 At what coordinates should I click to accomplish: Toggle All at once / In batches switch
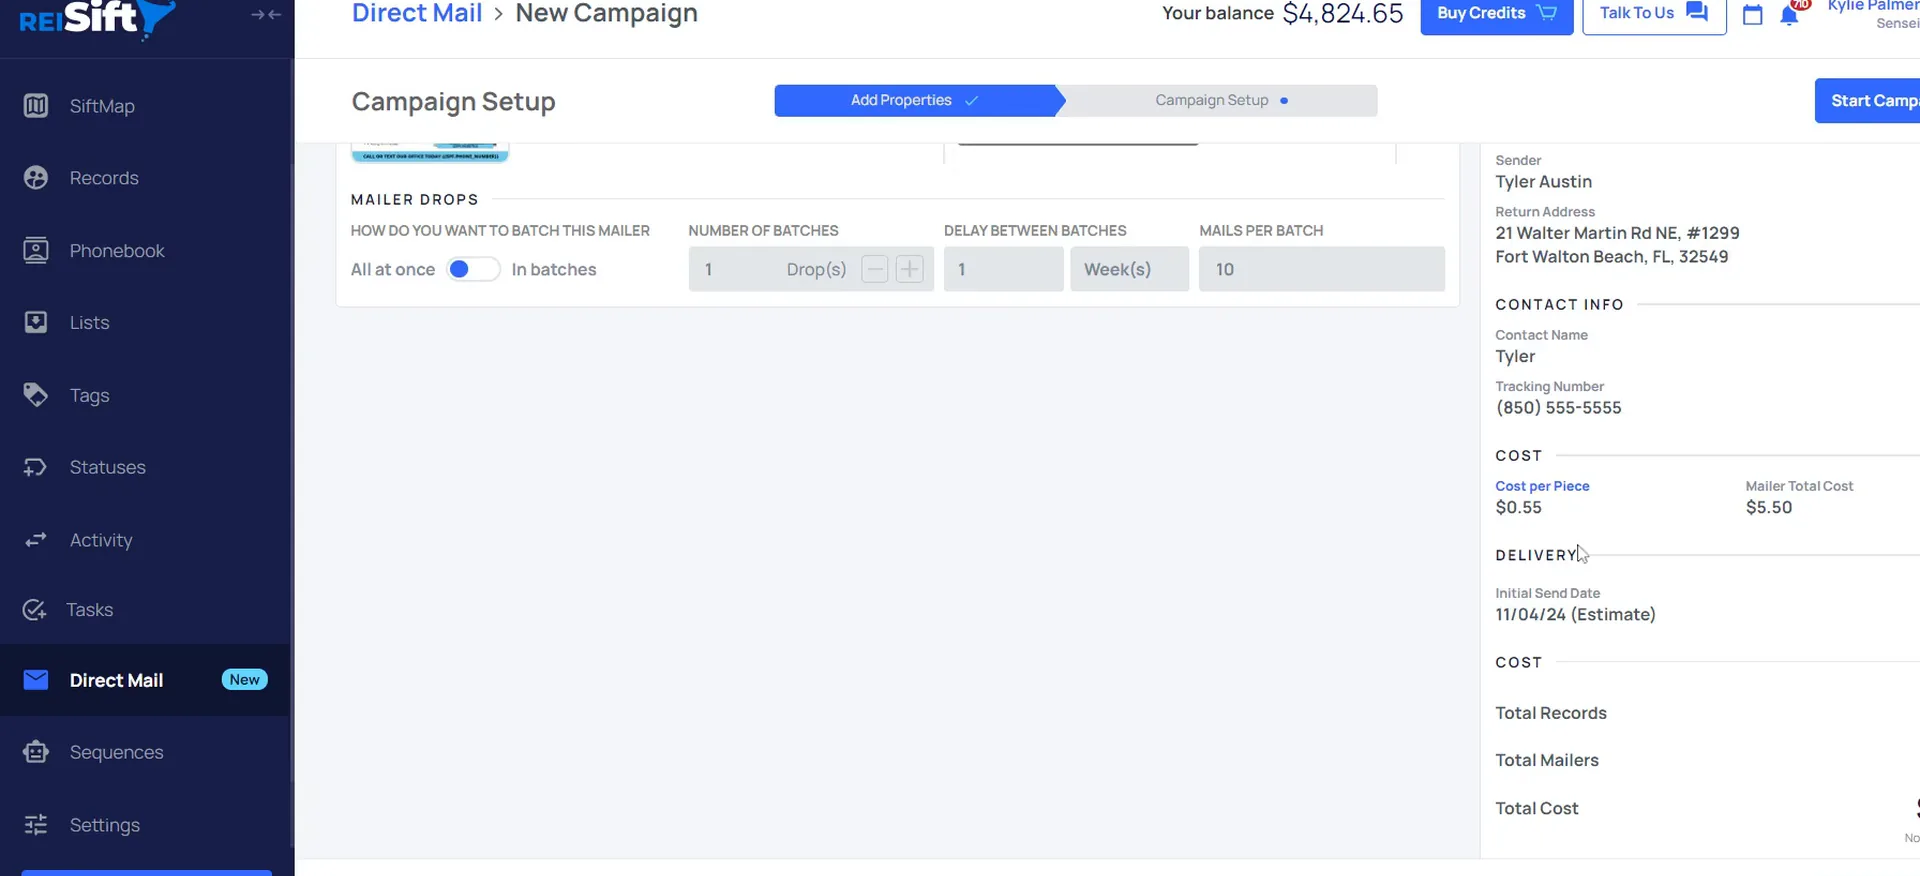pyautogui.click(x=473, y=269)
